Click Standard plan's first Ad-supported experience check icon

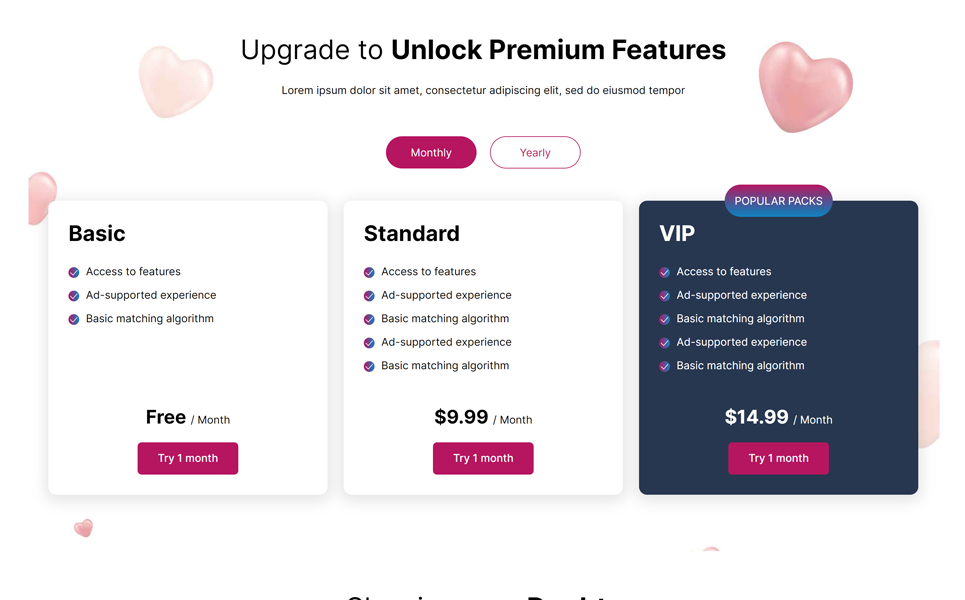(369, 296)
